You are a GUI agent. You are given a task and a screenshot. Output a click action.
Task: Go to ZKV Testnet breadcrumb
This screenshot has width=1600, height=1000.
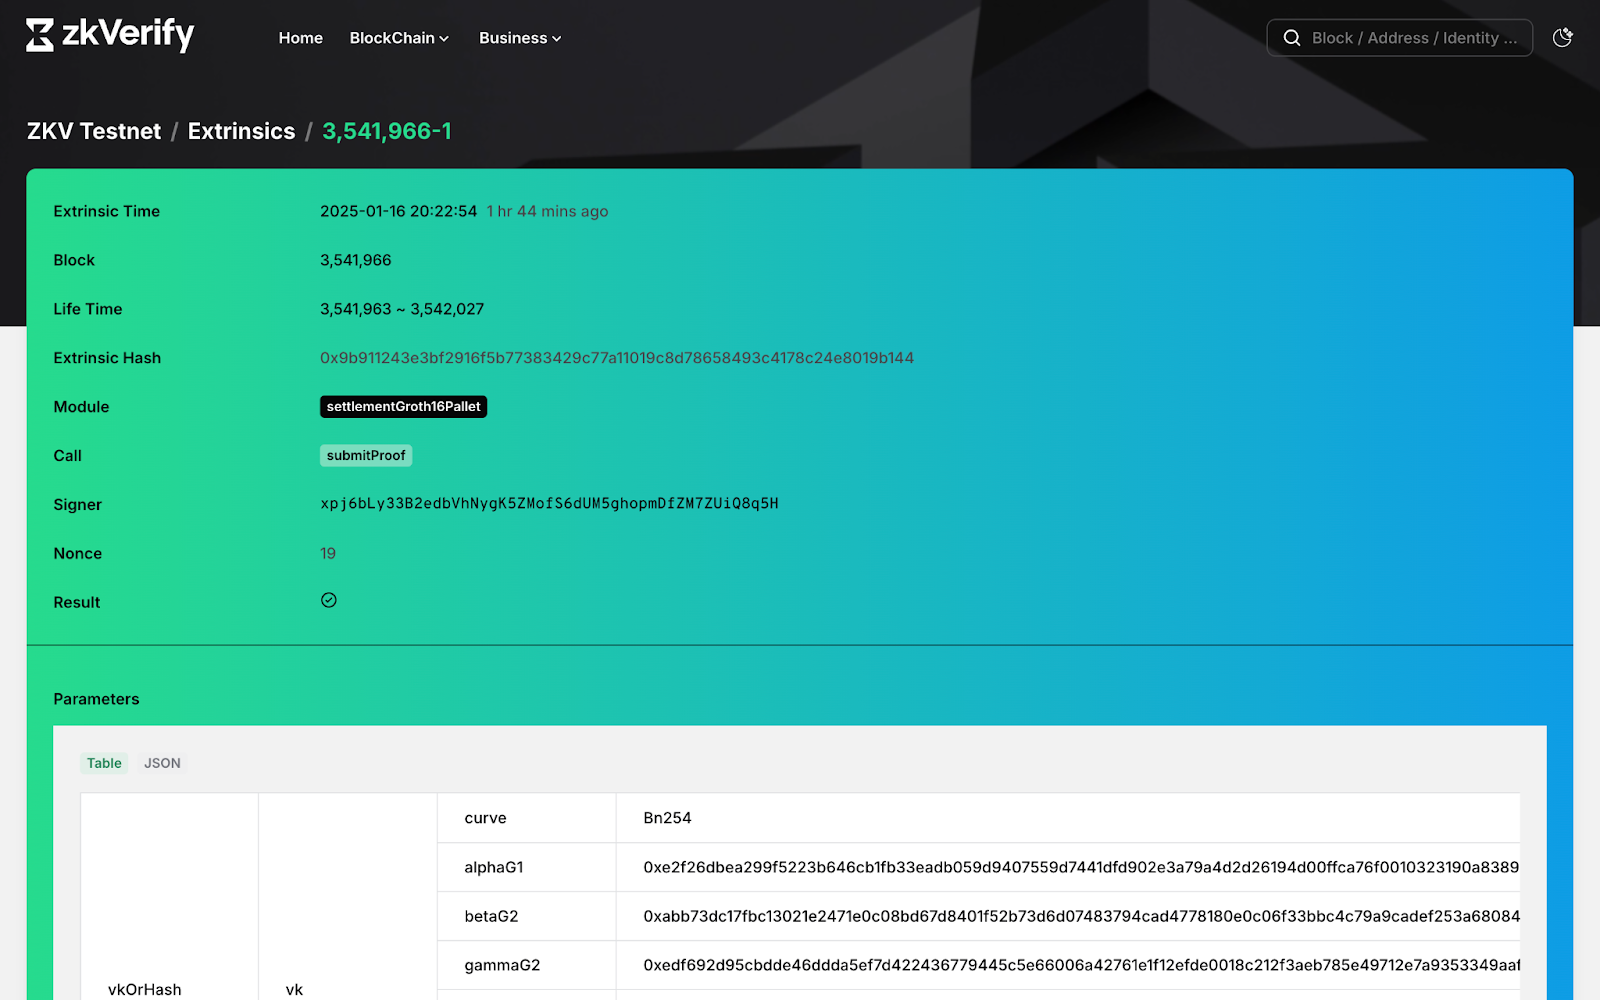94,131
